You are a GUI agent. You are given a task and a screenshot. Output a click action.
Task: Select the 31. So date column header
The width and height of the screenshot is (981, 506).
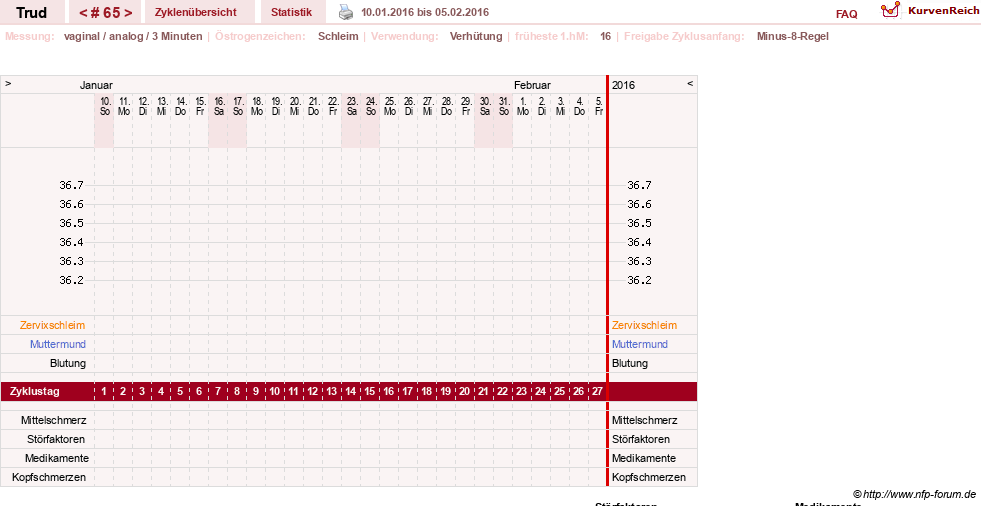coord(504,106)
